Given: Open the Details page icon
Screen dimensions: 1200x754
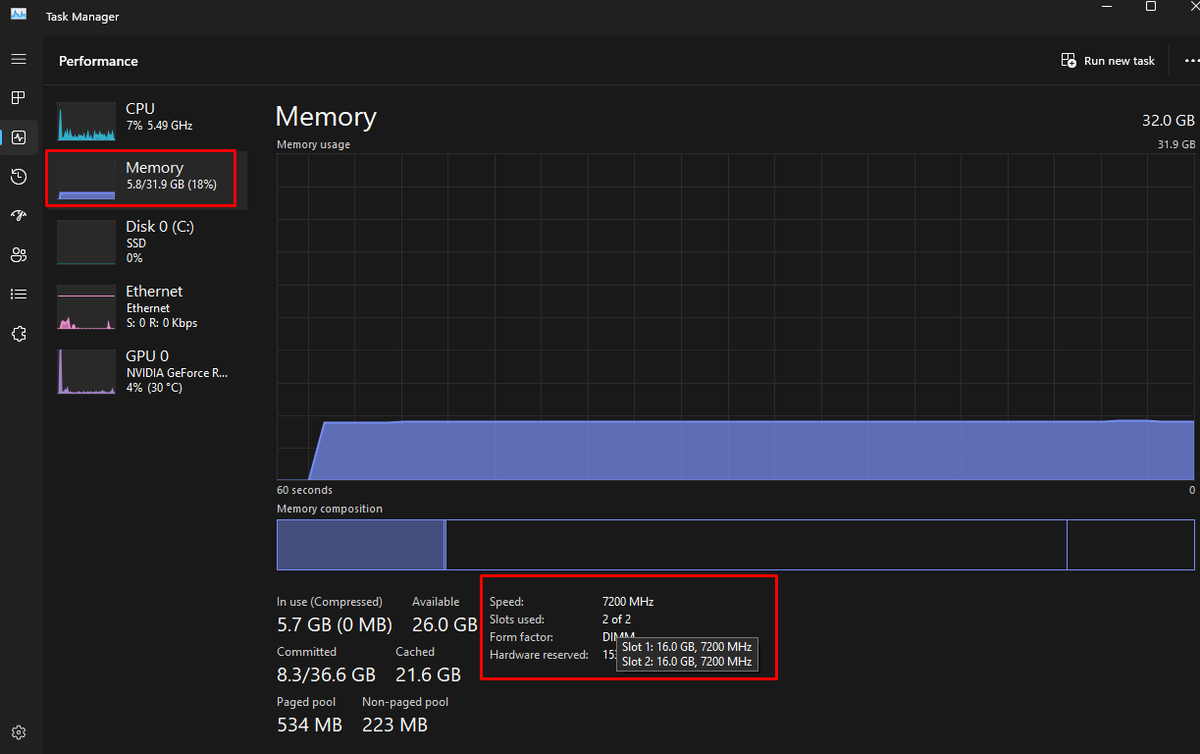Looking at the screenshot, I should [x=17, y=293].
